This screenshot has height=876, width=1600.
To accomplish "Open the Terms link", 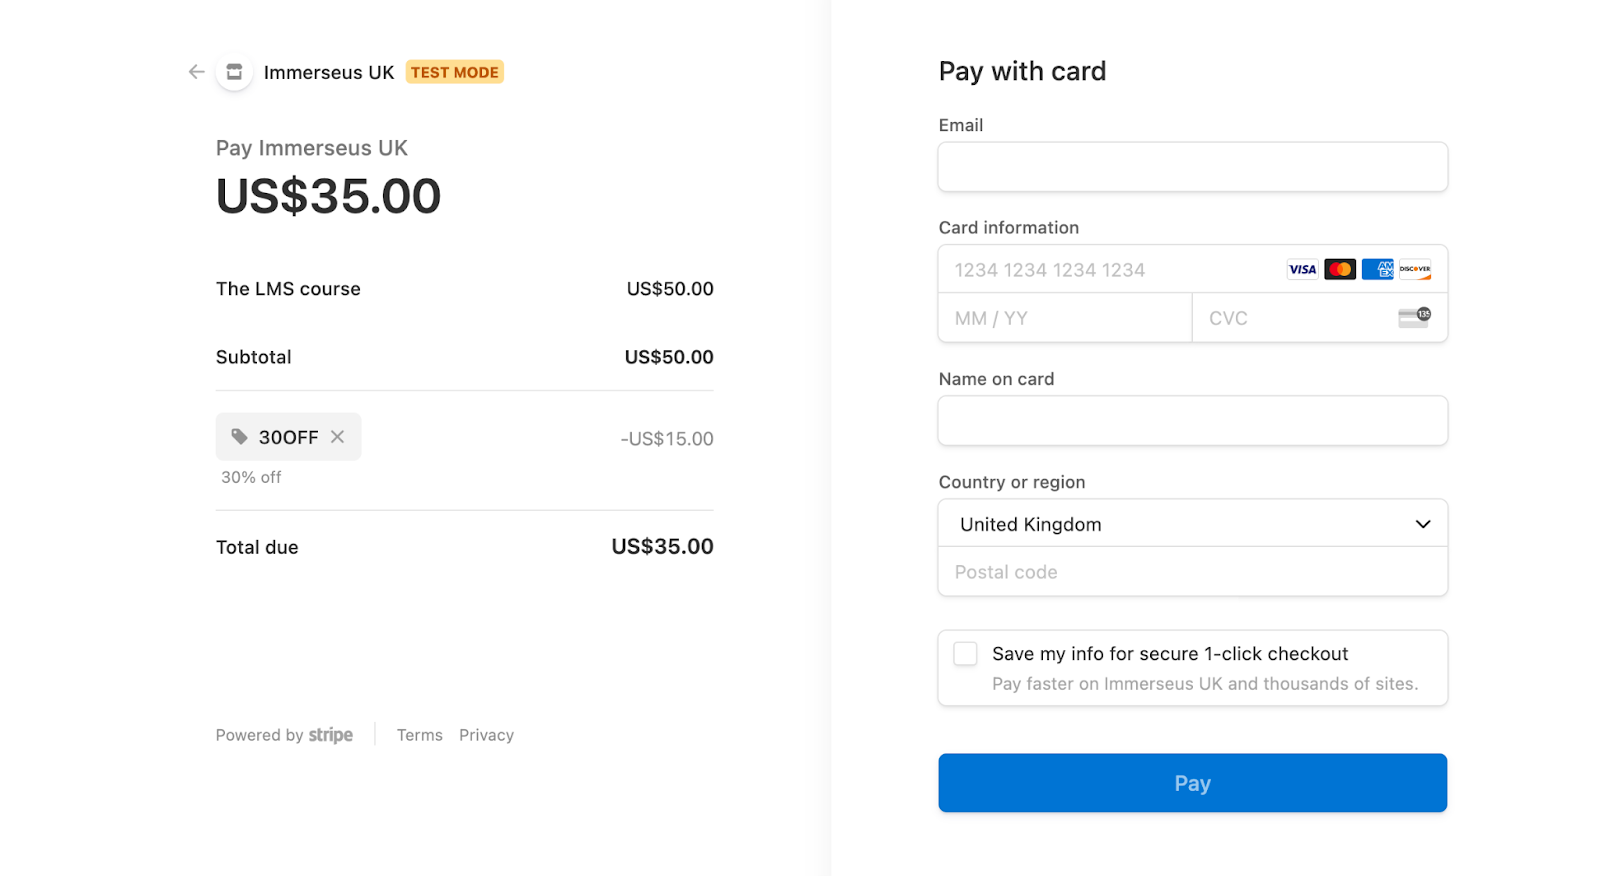I will [419, 735].
